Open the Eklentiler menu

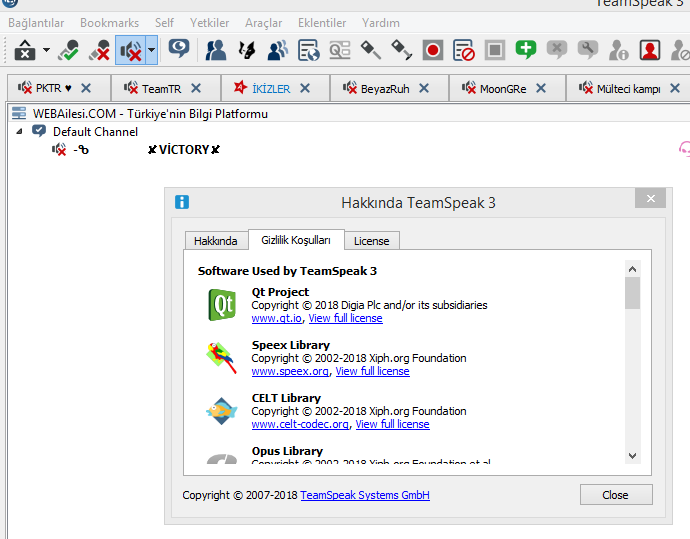point(322,23)
